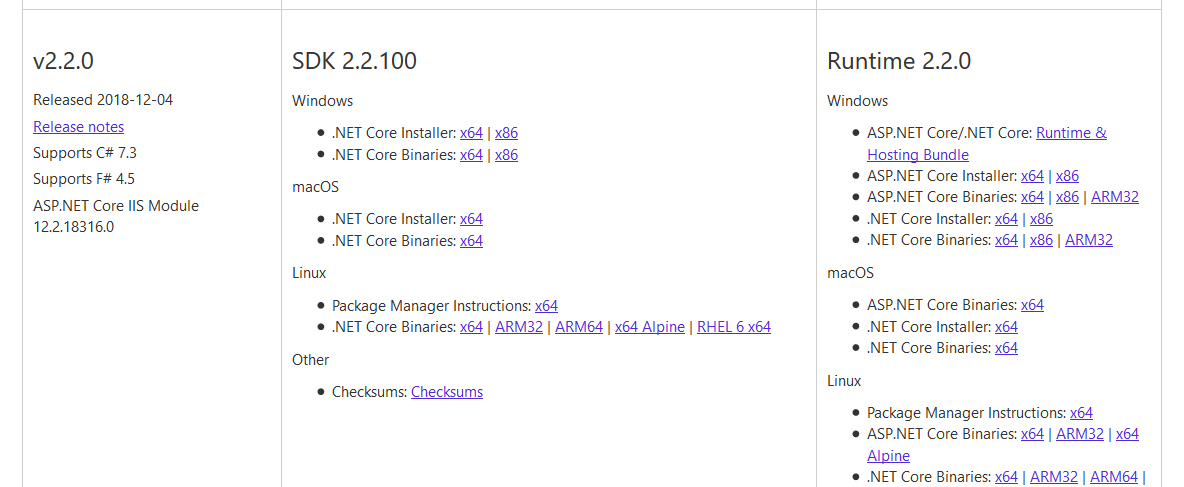Download Runtime Windows ASP.NET Core Binaries ARM32

(x=1115, y=197)
